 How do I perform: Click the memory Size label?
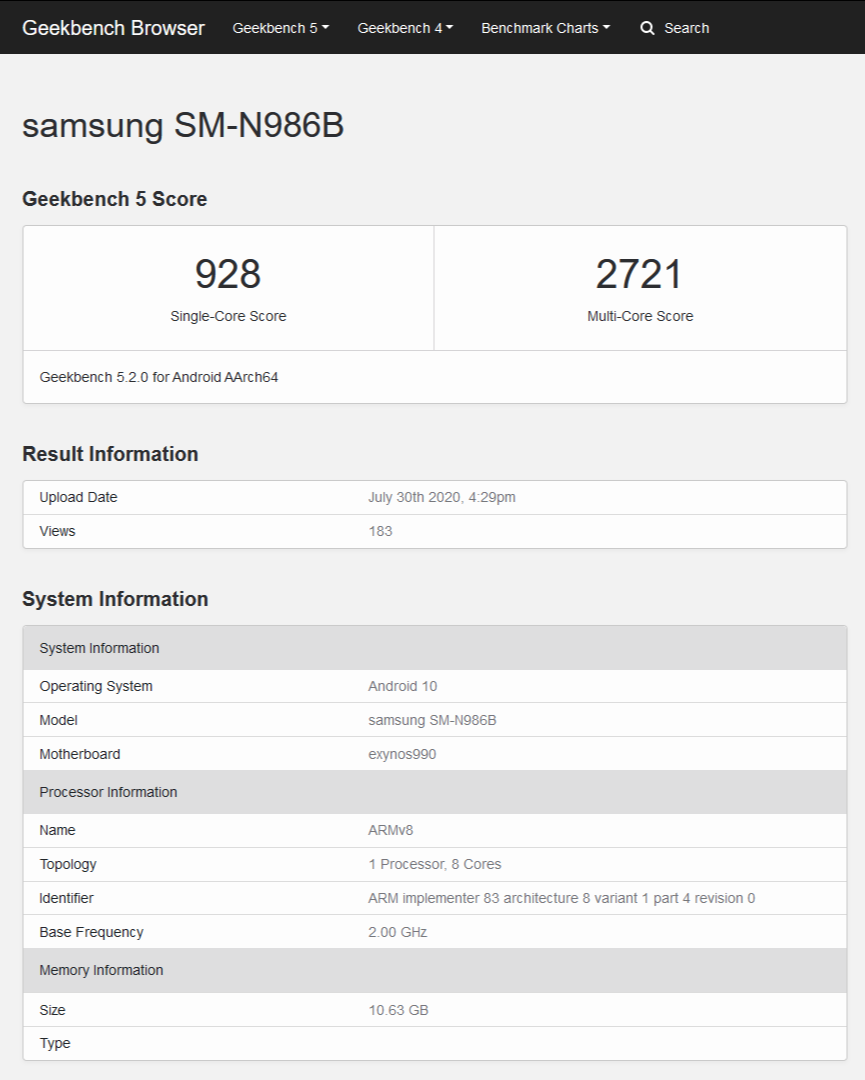point(52,1010)
